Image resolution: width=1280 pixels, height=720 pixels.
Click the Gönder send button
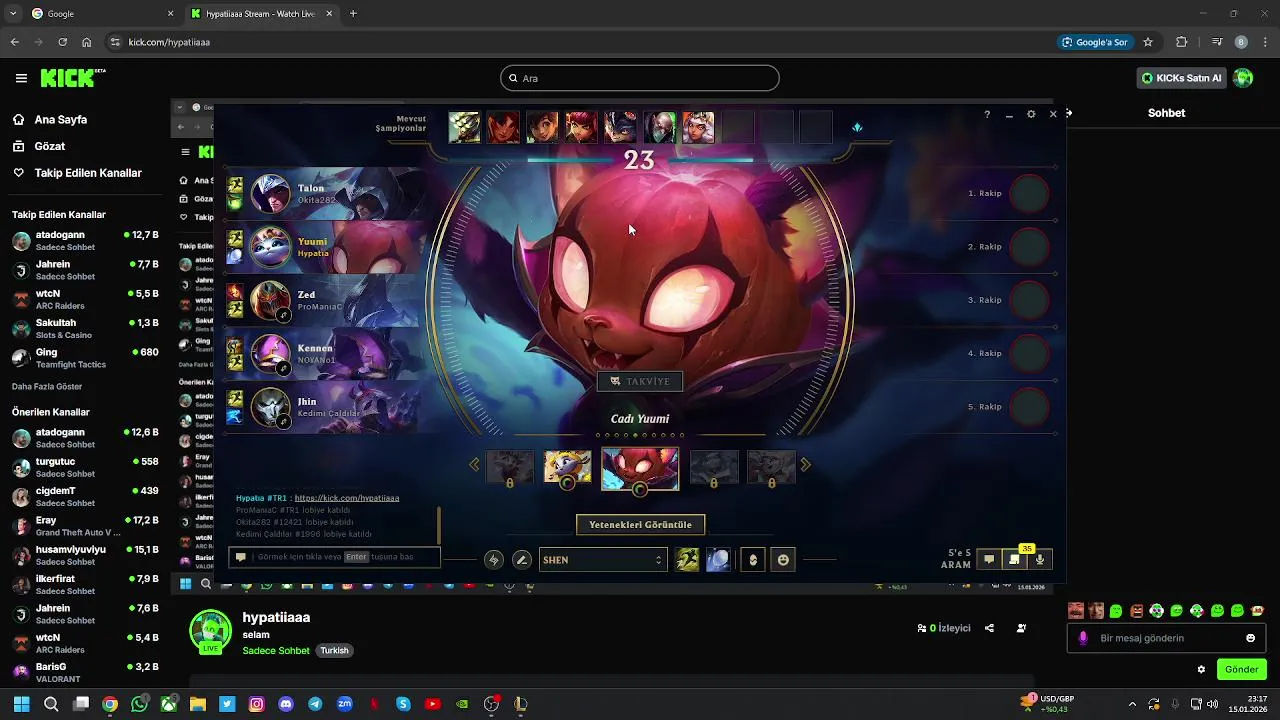click(1241, 669)
